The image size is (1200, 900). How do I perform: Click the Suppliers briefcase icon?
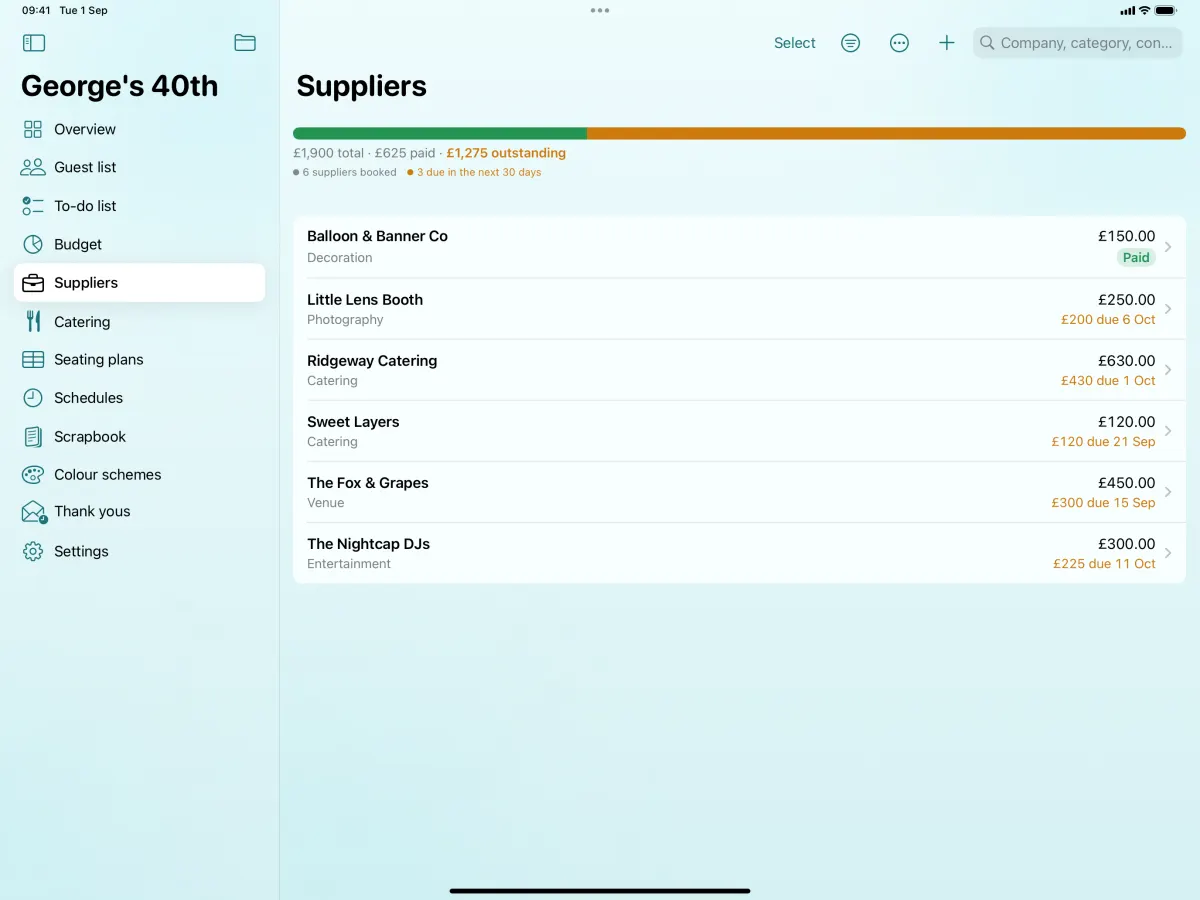(x=33, y=283)
